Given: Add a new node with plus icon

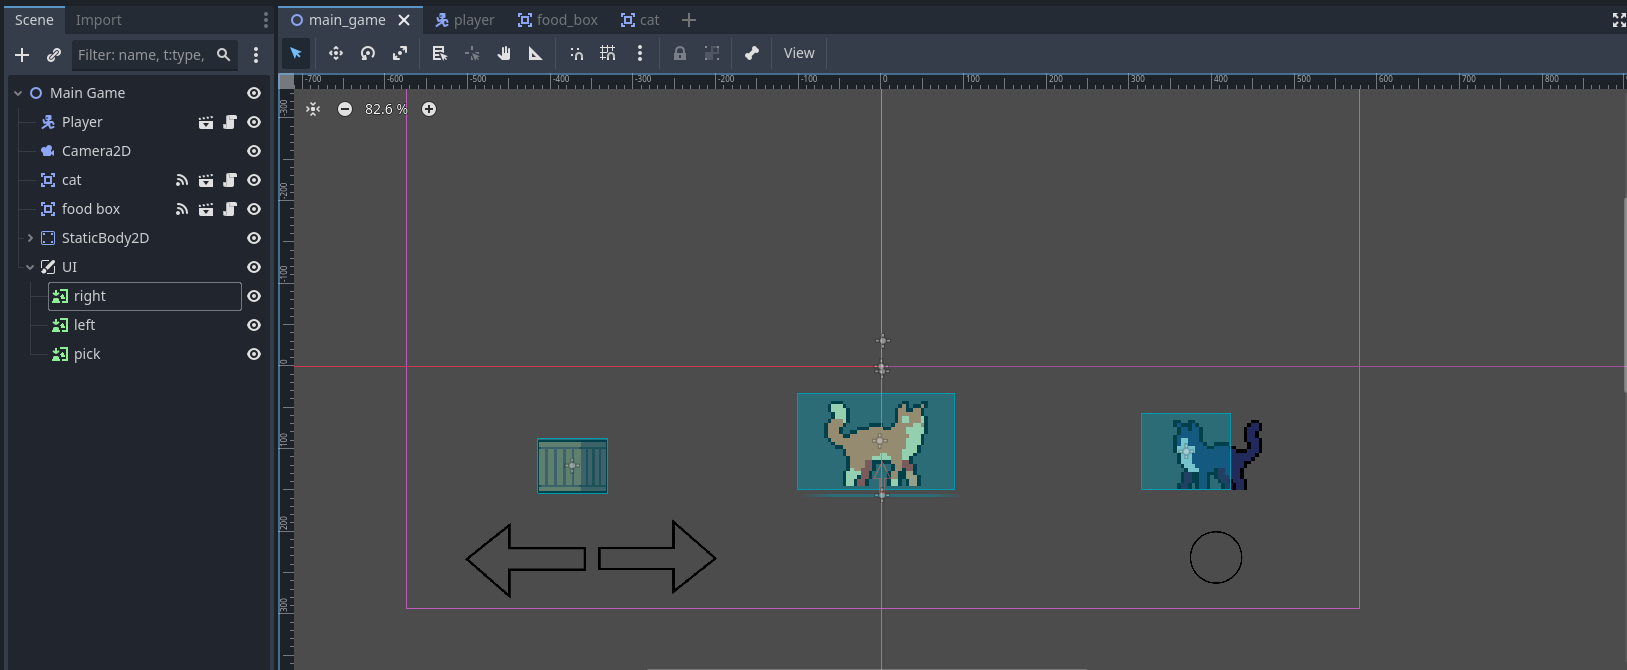Looking at the screenshot, I should pos(22,55).
